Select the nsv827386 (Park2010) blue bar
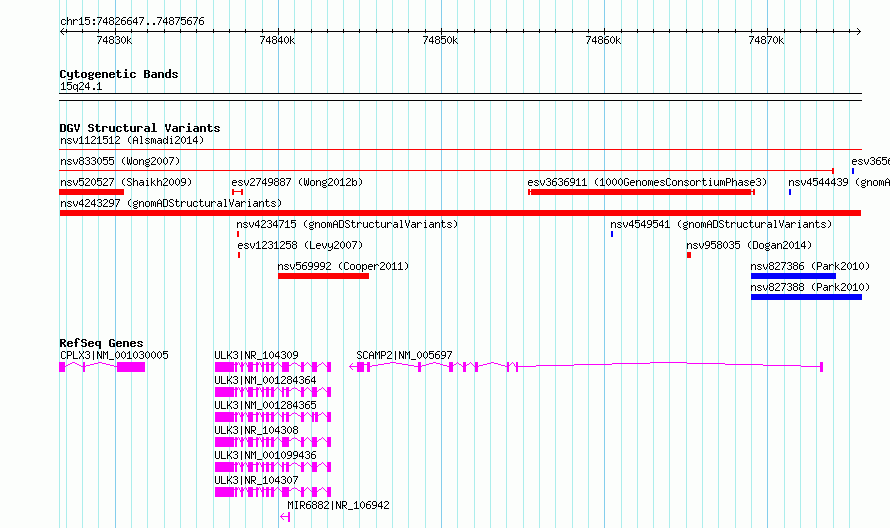This screenshot has width=890, height=528. 793,276
